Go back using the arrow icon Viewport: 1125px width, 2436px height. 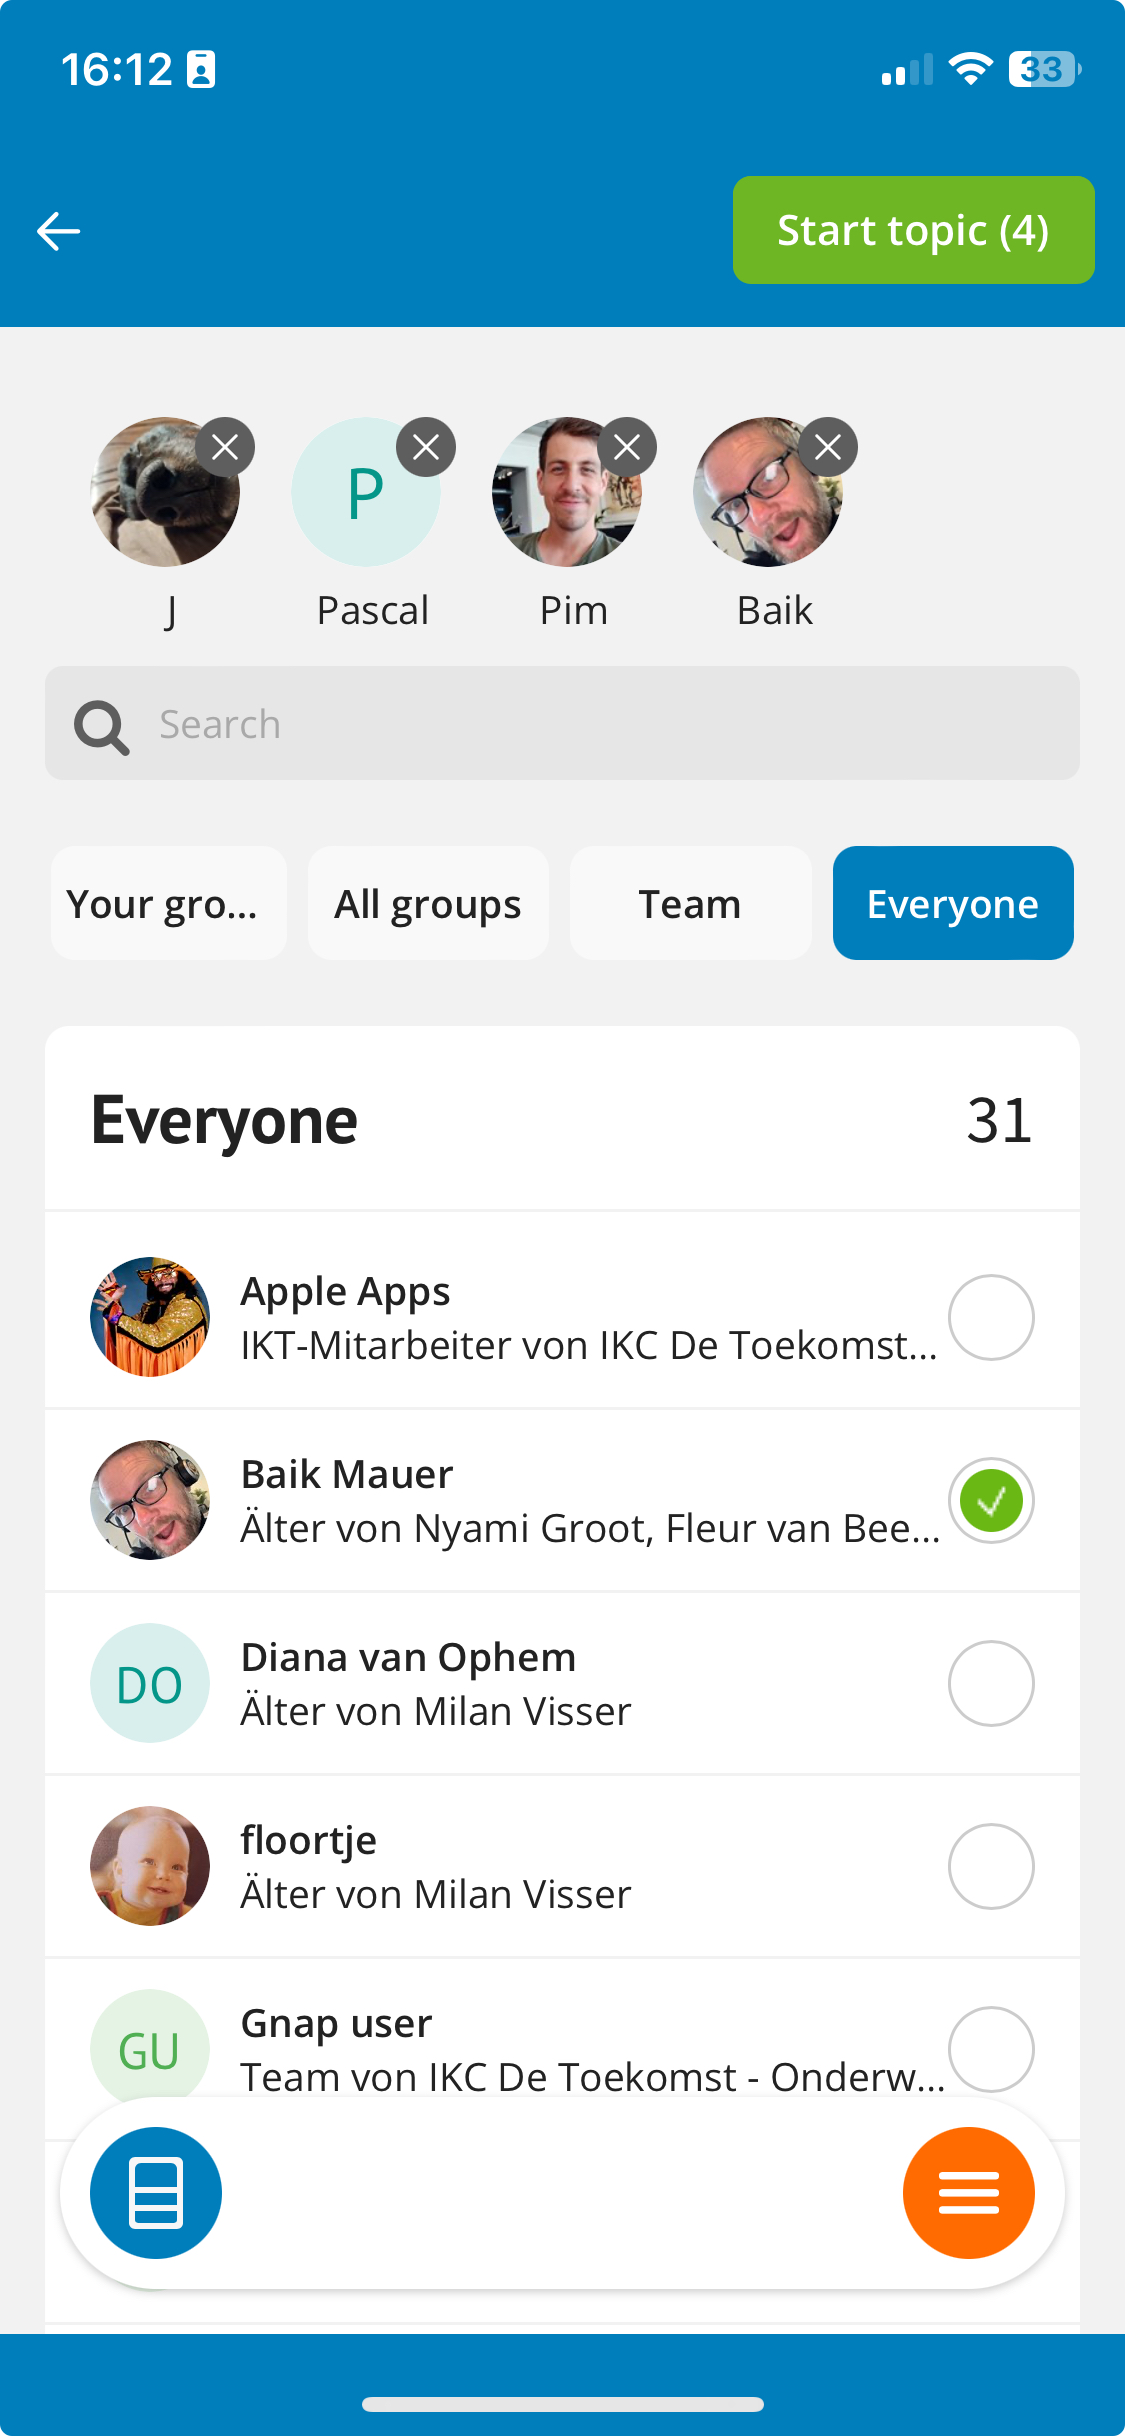[x=58, y=231]
